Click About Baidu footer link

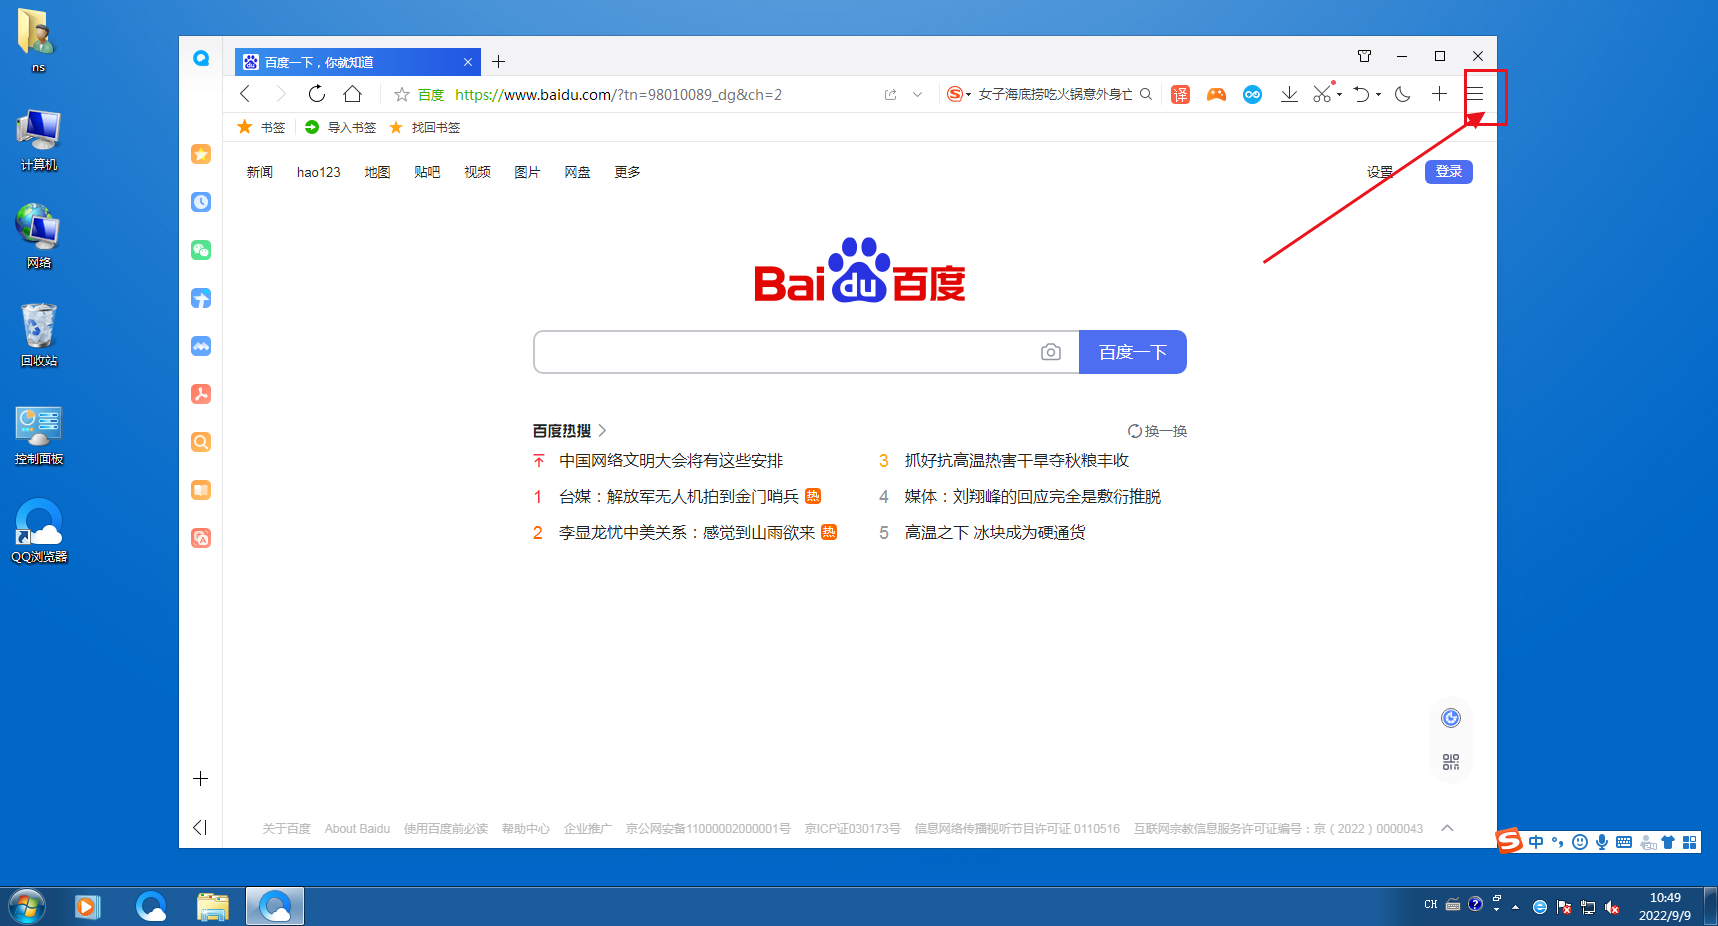coord(357,829)
